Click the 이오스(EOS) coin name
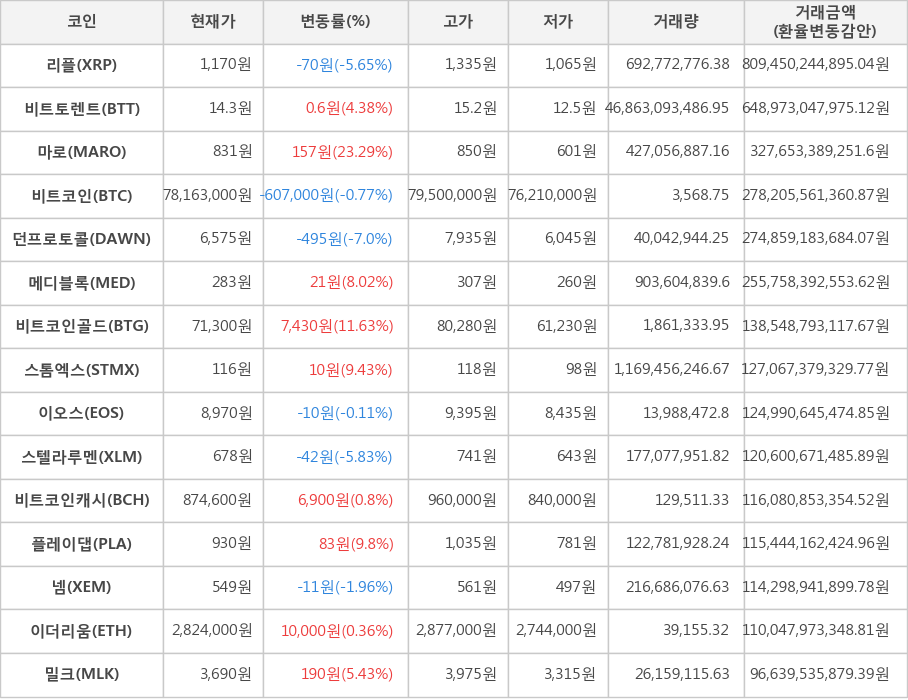908x700 pixels. (x=82, y=413)
